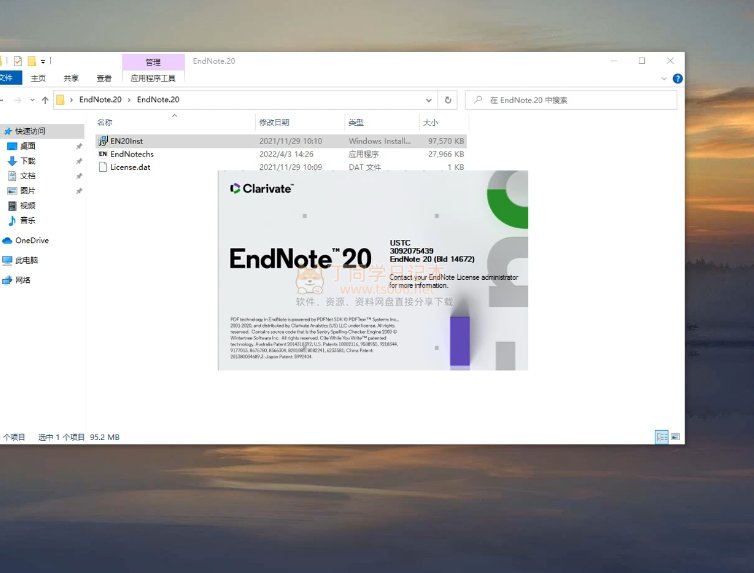Viewport: 754px width, 573px height.
Task: Switch to the 查看 ribbon tab
Action: coord(104,78)
